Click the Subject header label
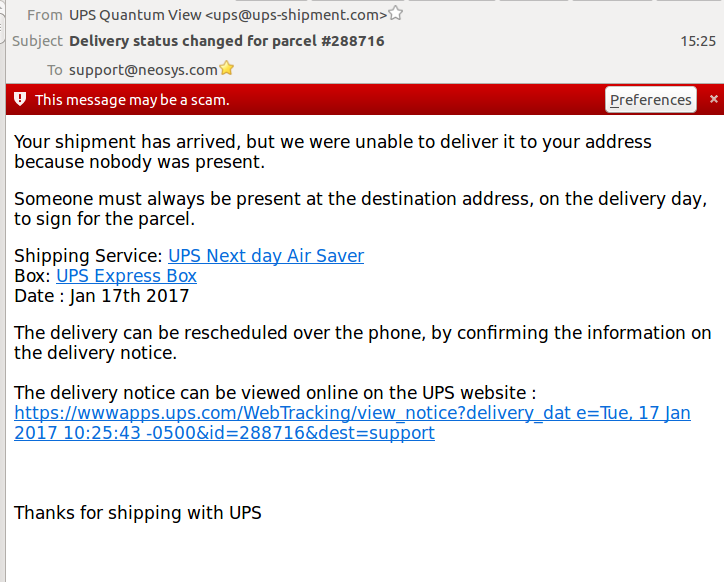This screenshot has width=724, height=582. coord(37,41)
